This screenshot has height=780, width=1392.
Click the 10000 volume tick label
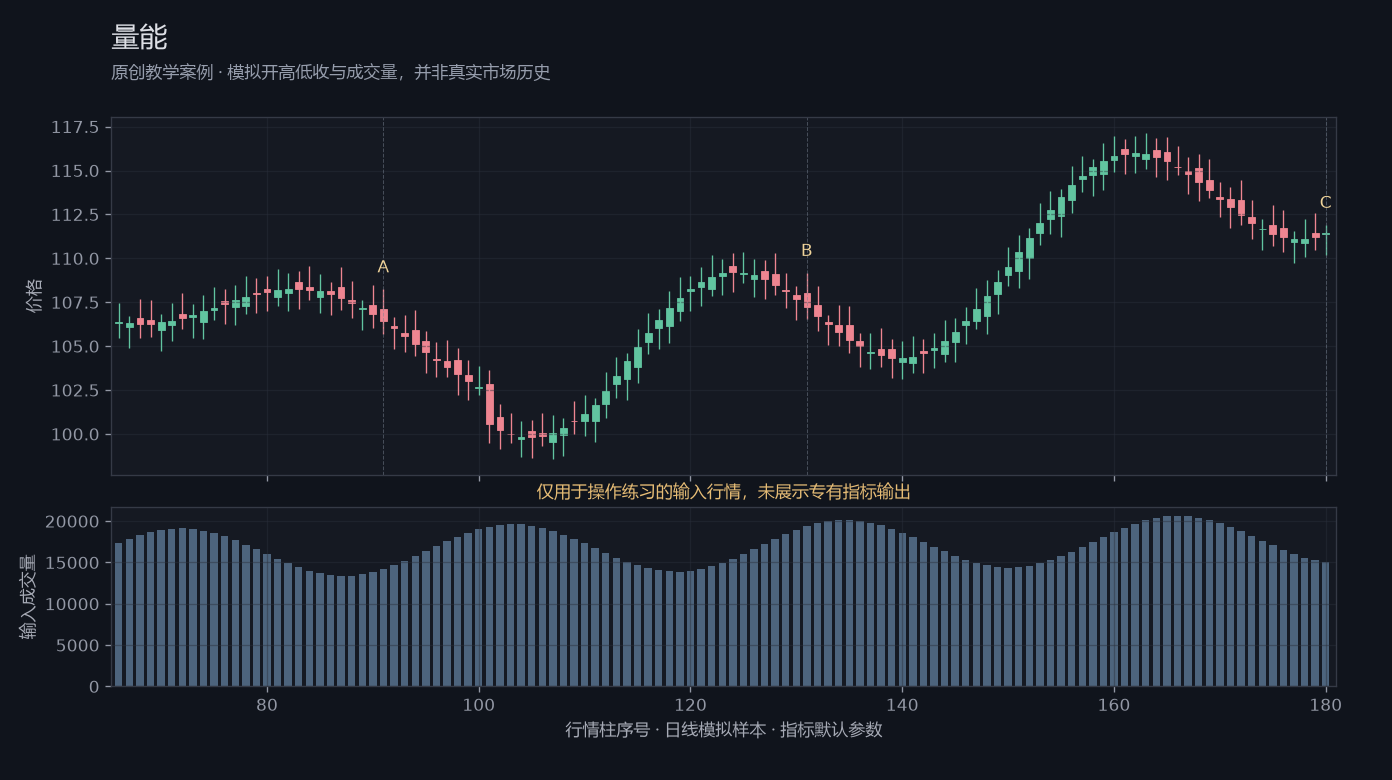click(73, 605)
